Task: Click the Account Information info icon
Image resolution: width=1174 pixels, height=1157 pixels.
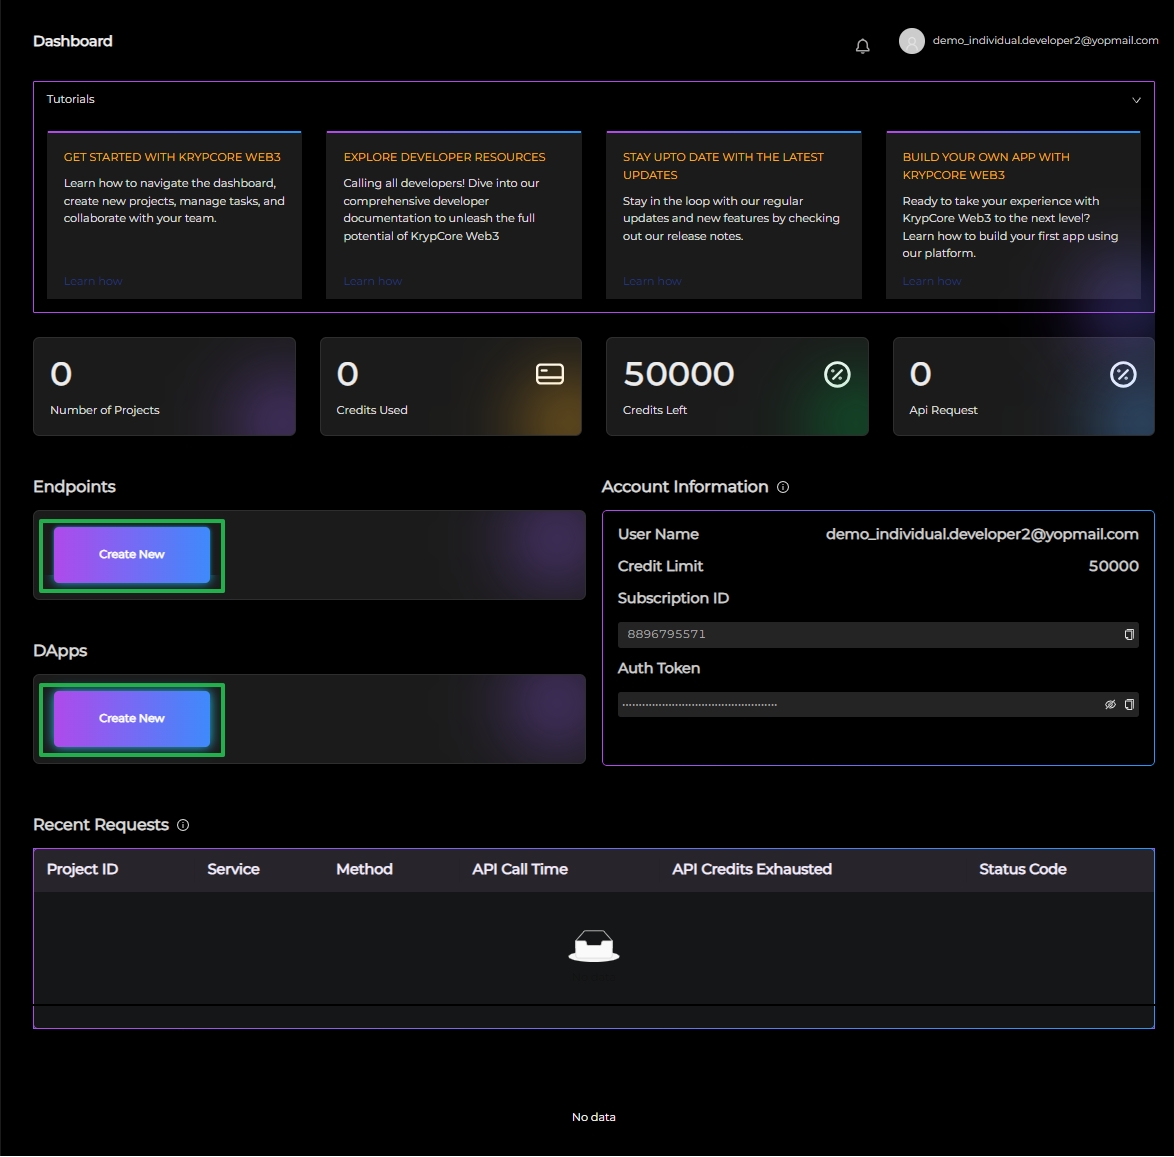Action: (x=783, y=488)
